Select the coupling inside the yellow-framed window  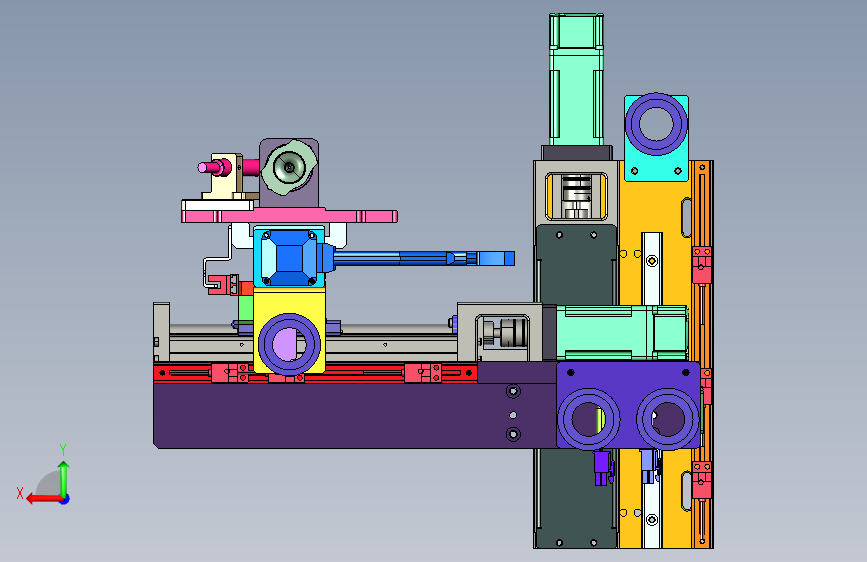pyautogui.click(x=576, y=197)
